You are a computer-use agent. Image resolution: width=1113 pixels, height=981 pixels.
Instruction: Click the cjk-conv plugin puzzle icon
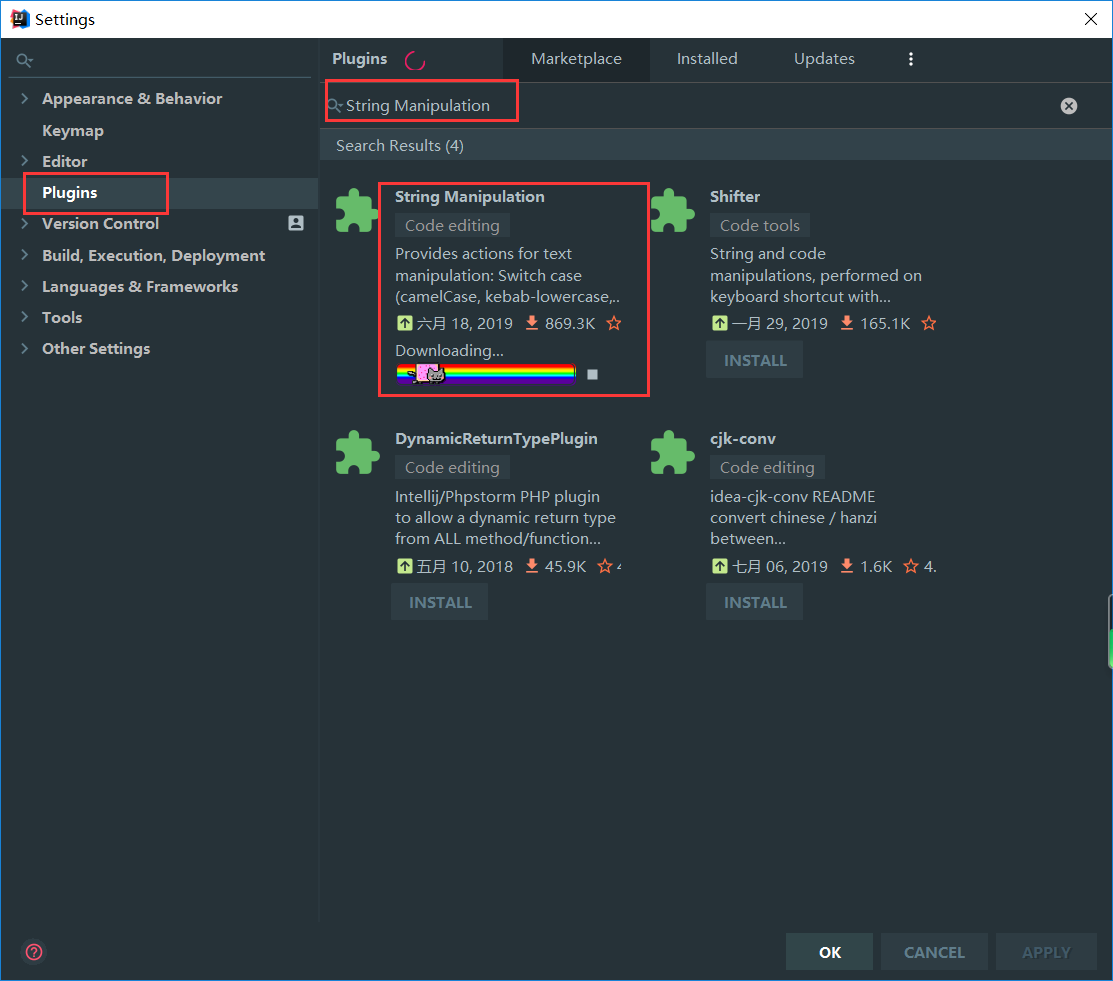[672, 452]
